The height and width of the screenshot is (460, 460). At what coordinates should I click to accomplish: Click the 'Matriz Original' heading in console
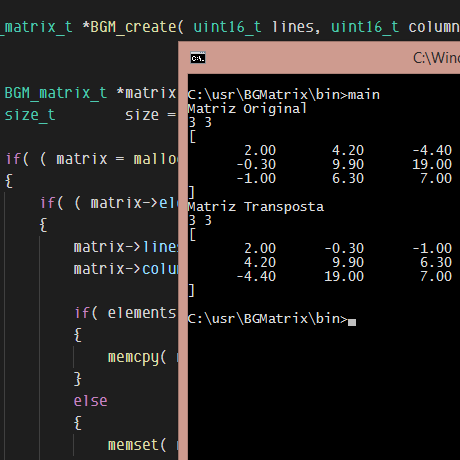[x=247, y=109]
